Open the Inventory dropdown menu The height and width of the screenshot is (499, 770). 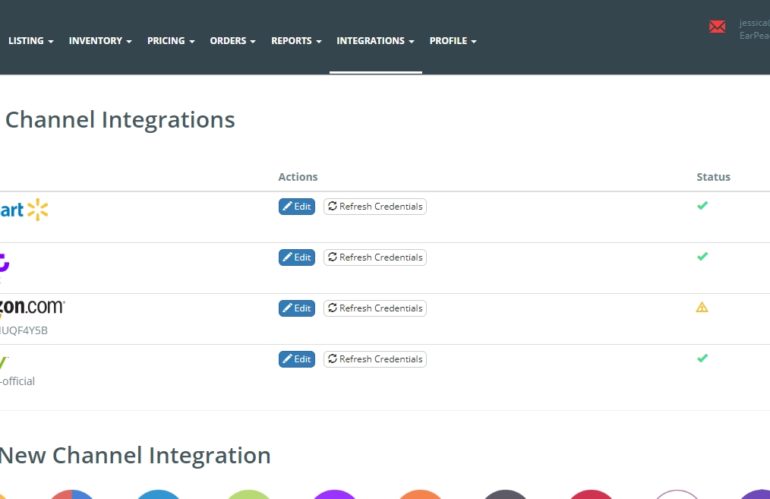point(100,41)
